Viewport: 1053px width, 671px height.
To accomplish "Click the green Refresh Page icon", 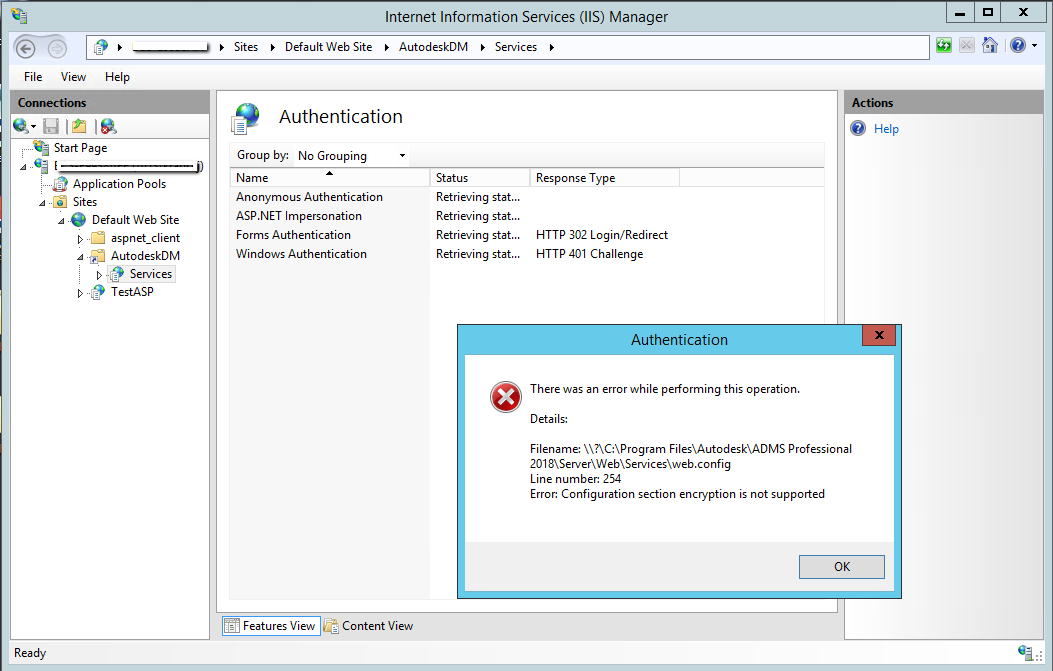I will [944, 46].
